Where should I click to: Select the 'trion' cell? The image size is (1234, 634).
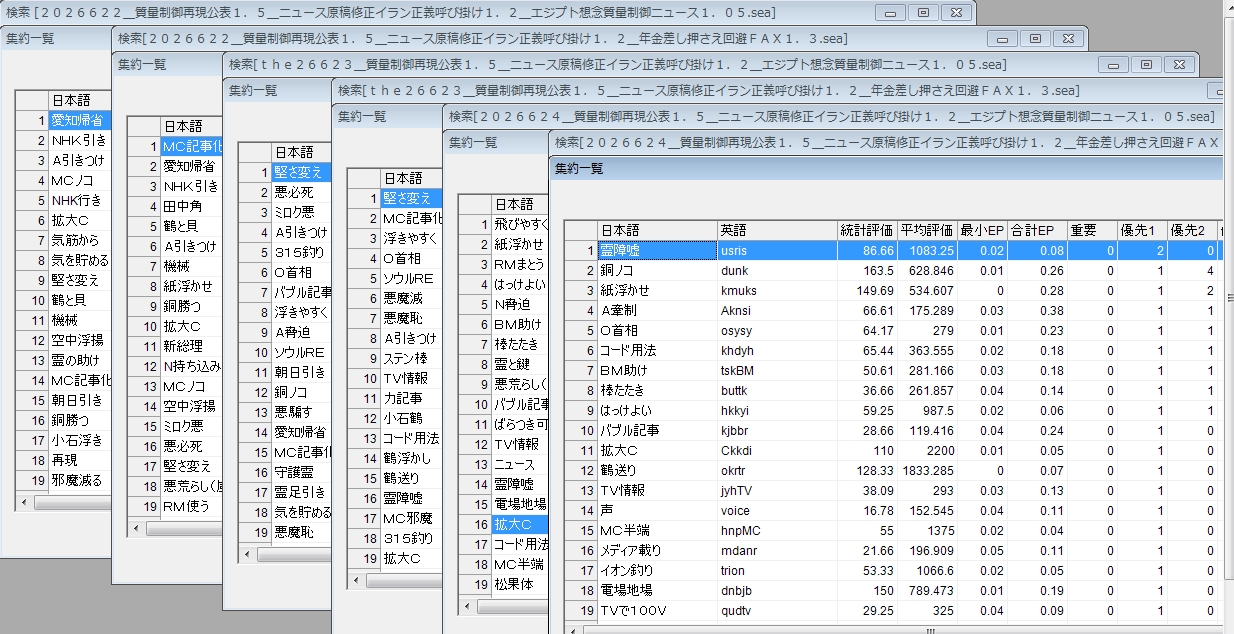(x=776, y=571)
